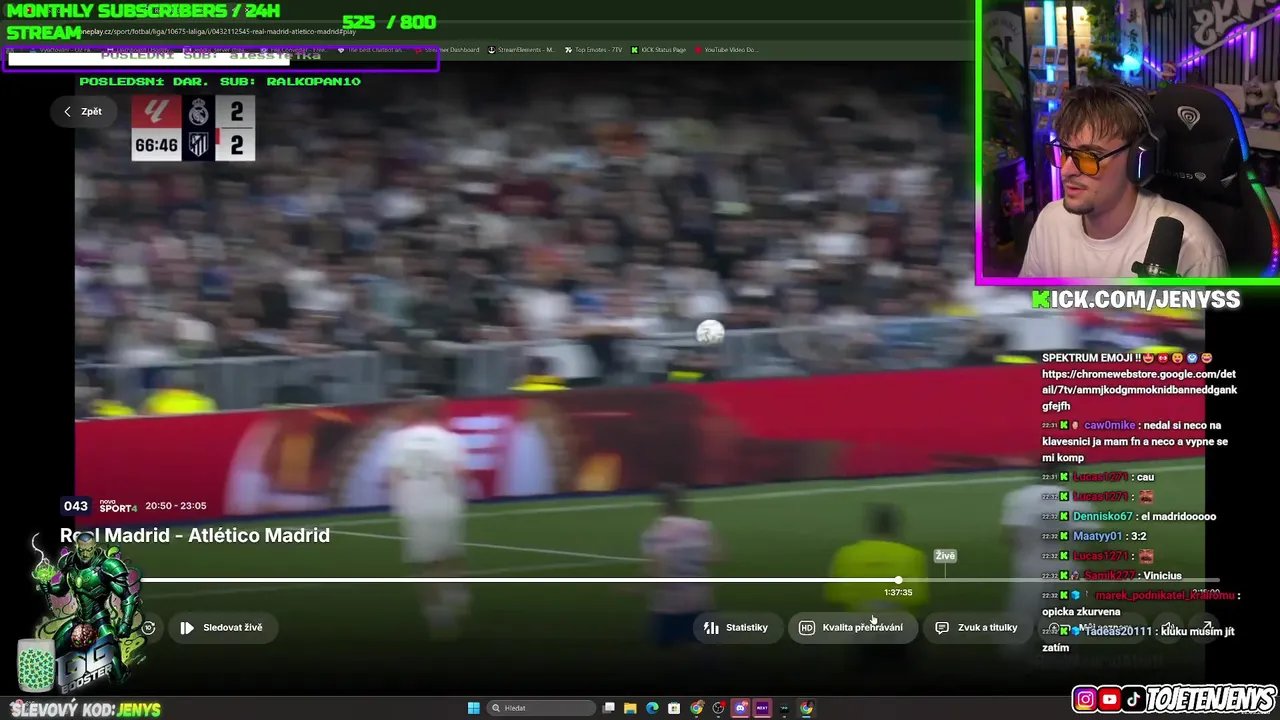Click the Dennisko67 username in chat
The width and height of the screenshot is (1280, 720).
tap(1103, 517)
